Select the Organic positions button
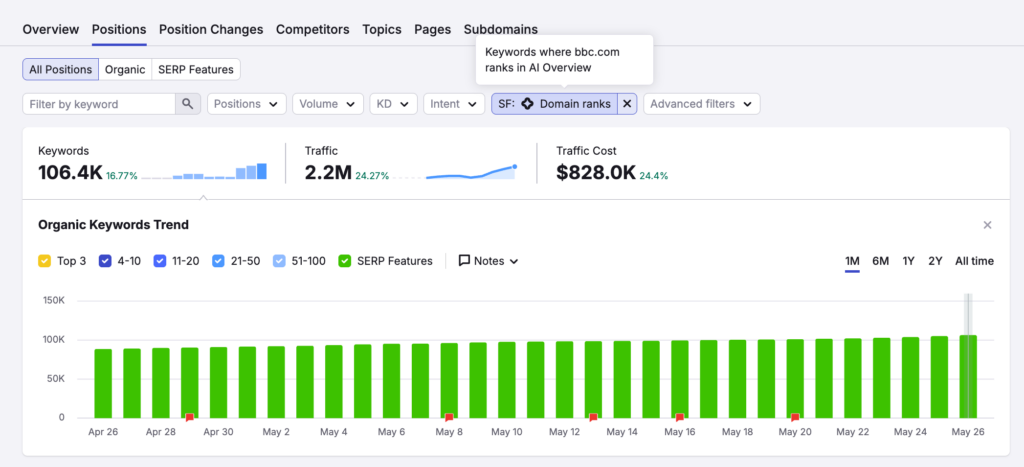1024x467 pixels. tap(125, 69)
